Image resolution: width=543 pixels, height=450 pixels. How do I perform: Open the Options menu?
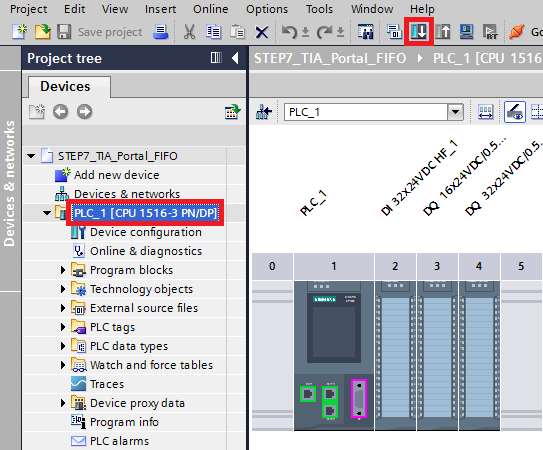(x=267, y=9)
